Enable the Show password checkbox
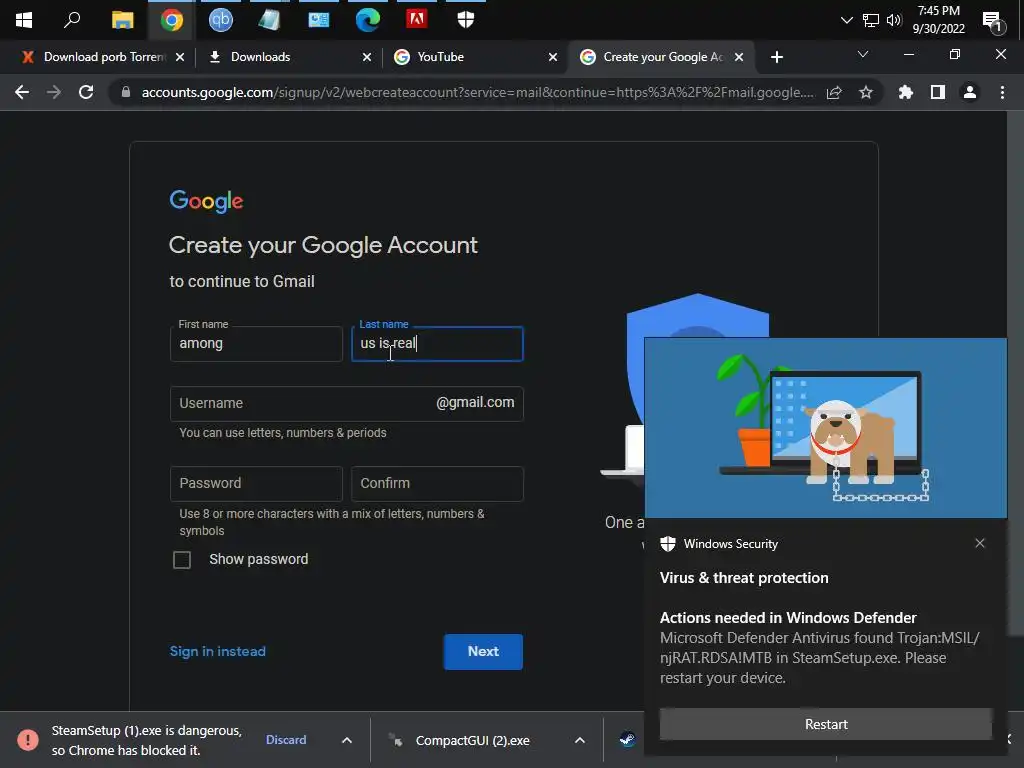Screen dimensions: 1024x768 click(182, 560)
